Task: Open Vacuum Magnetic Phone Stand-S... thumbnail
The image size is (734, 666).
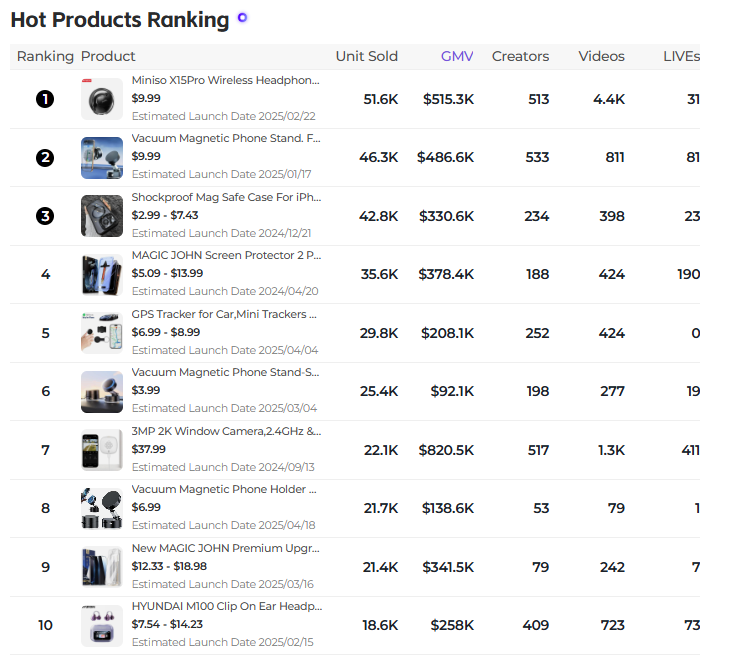Action: click(x=102, y=392)
